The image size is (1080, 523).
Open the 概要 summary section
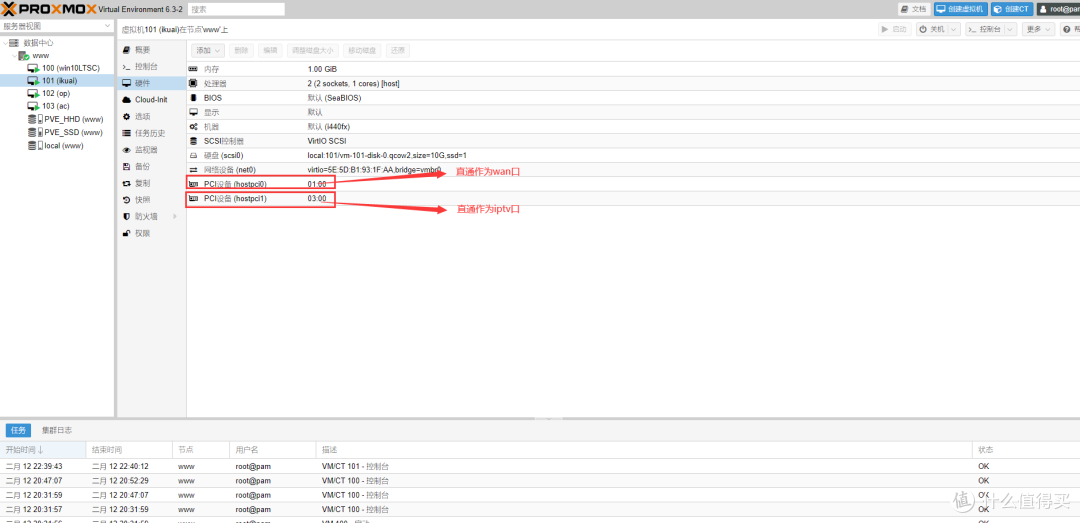click(x=142, y=50)
